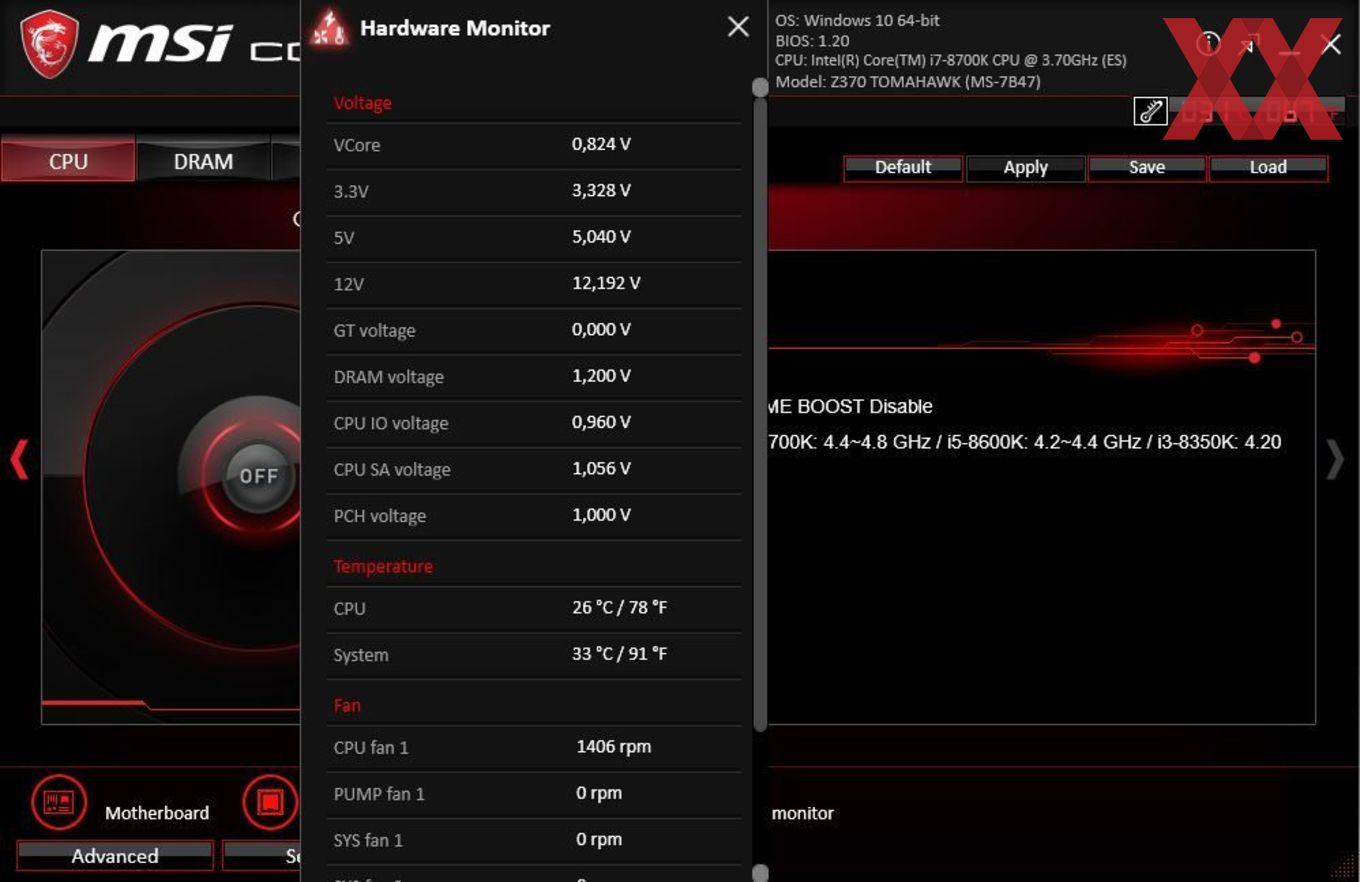This screenshot has width=1360, height=882.
Task: Select the CPU fan 1 value 1406 rpm
Action: tap(614, 746)
